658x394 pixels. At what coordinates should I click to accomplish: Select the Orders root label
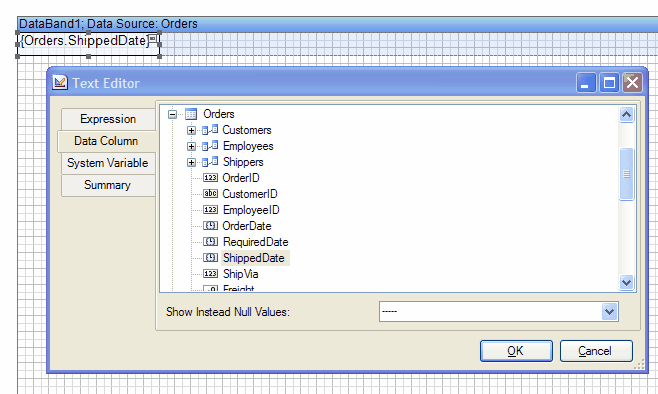coord(219,114)
